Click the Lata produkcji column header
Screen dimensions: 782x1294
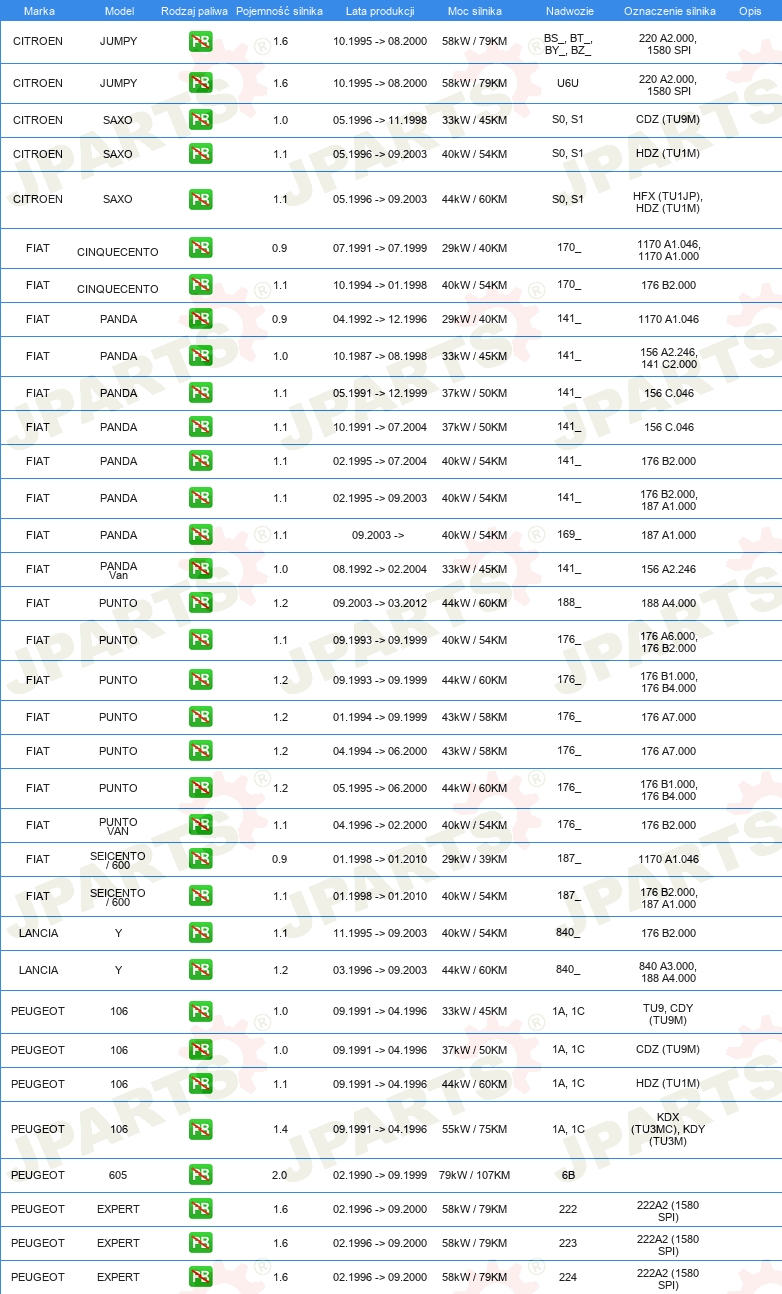click(x=380, y=10)
